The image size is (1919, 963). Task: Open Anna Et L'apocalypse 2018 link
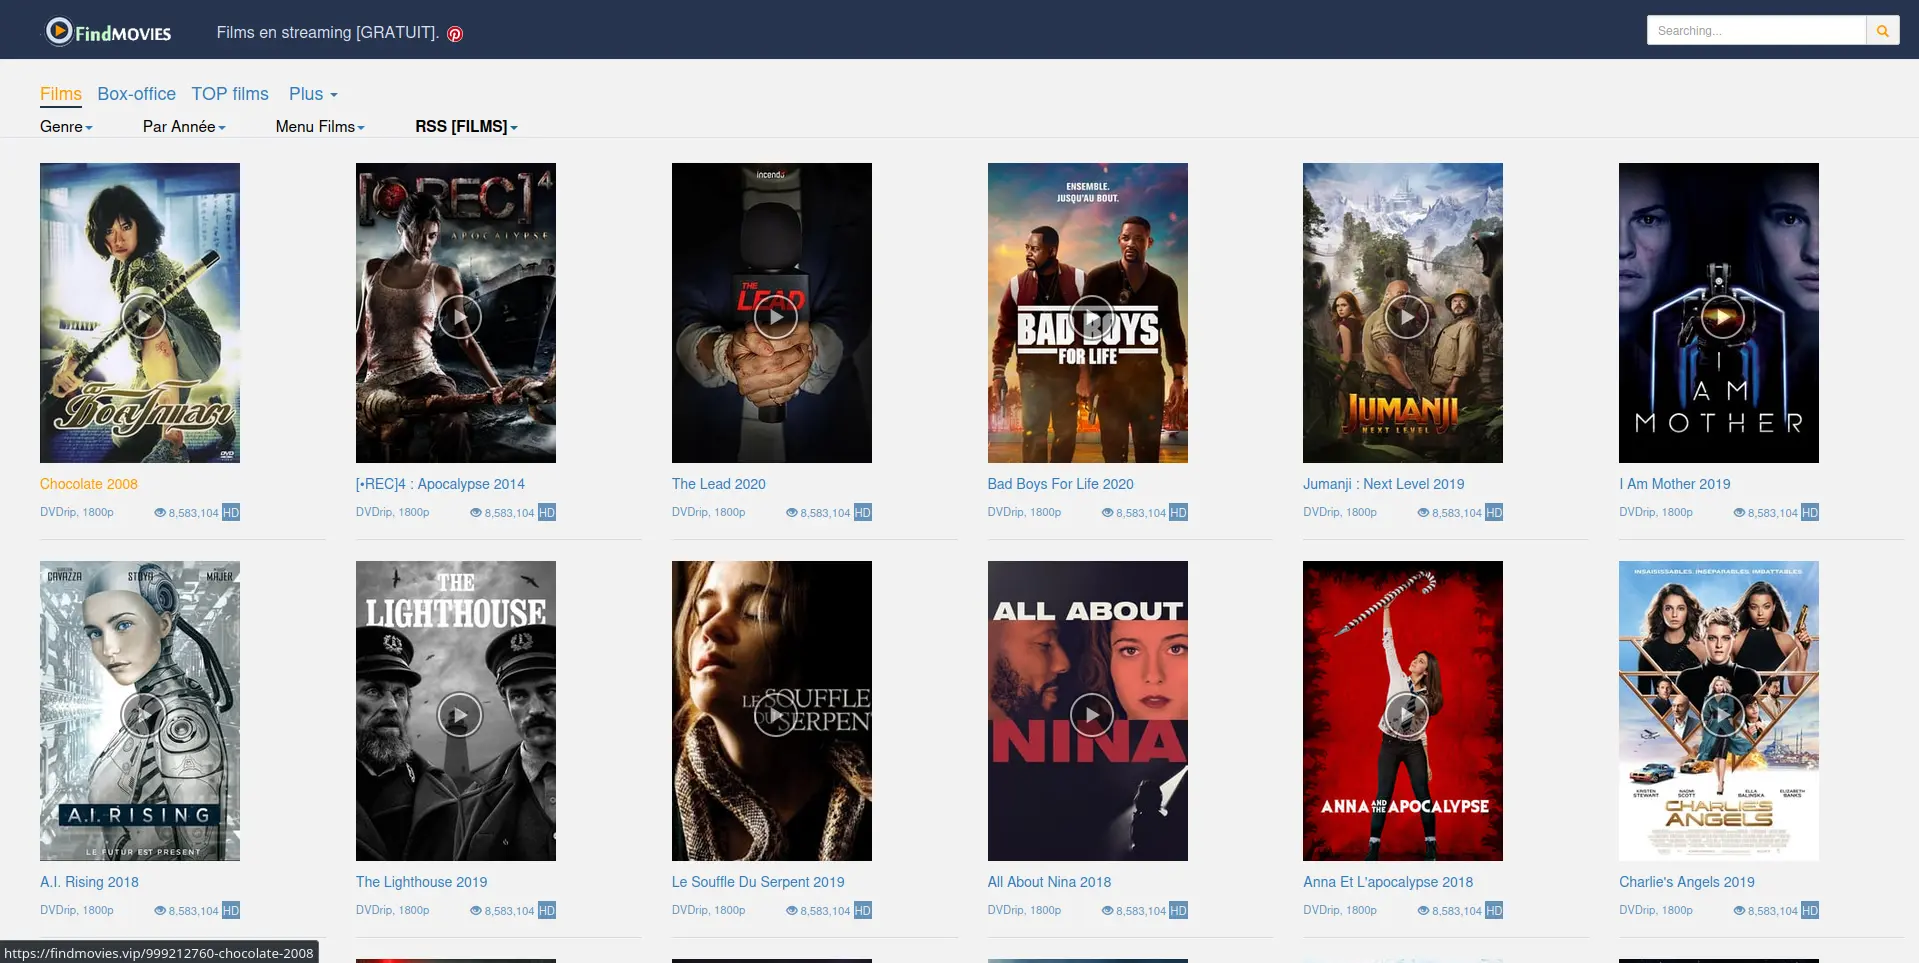1388,882
